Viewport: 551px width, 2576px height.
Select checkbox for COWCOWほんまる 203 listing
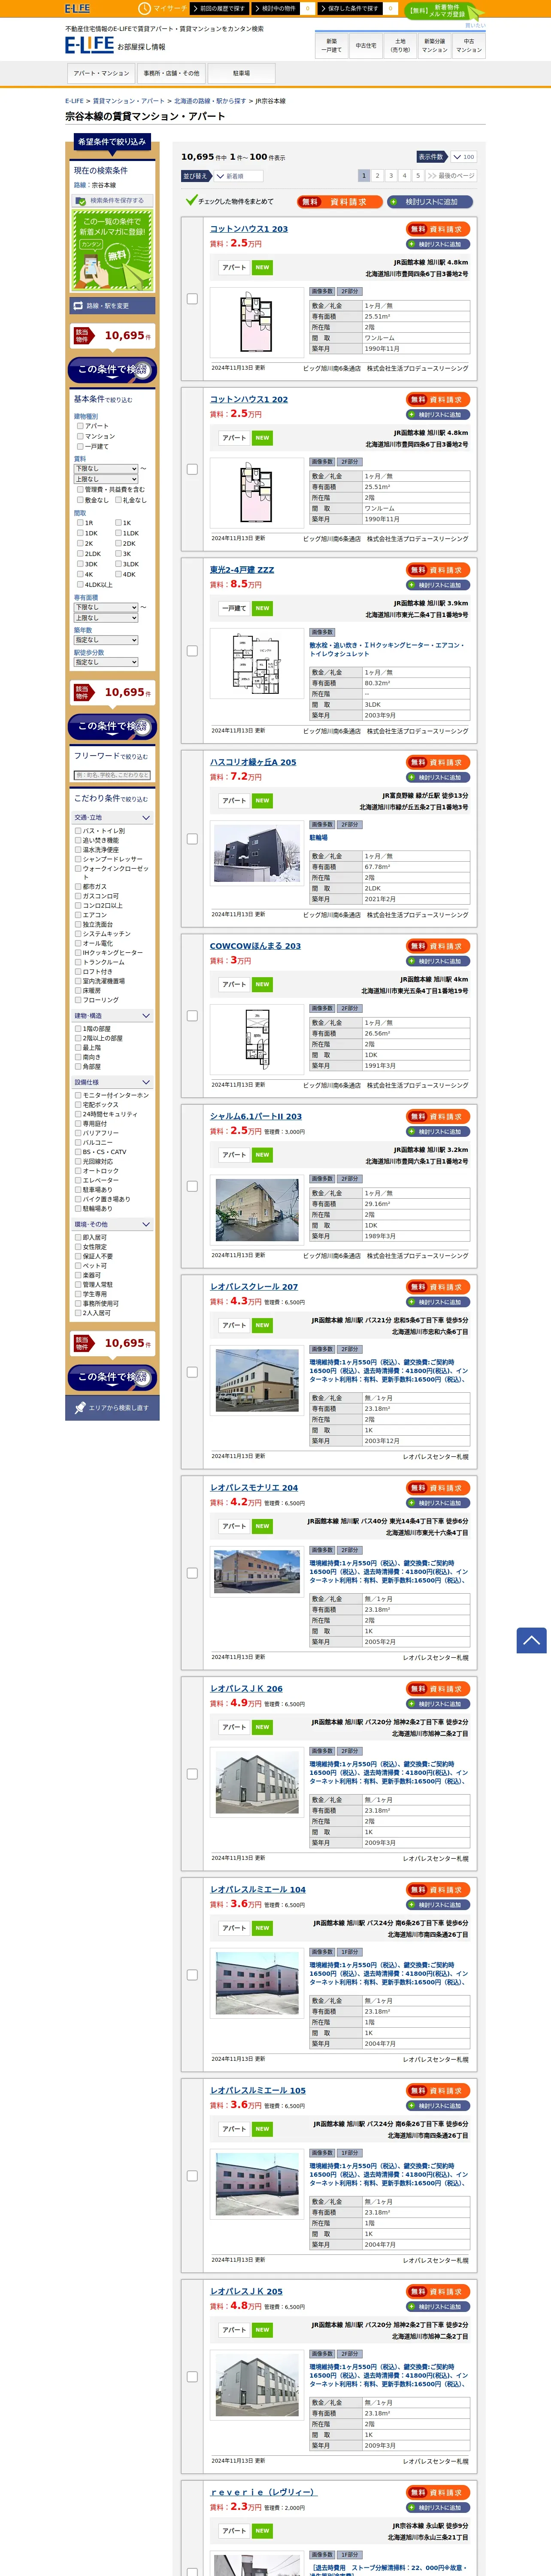point(192,1016)
